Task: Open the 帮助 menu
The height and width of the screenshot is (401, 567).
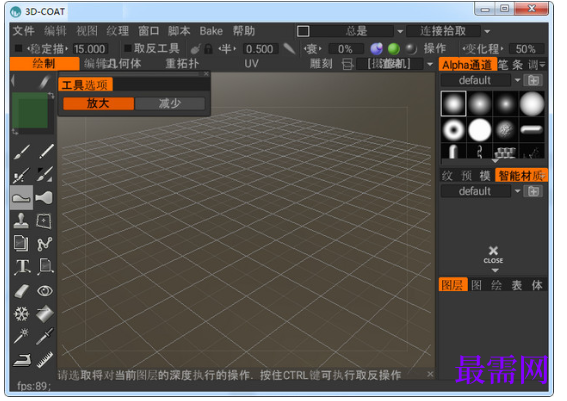Action: pyautogui.click(x=244, y=31)
